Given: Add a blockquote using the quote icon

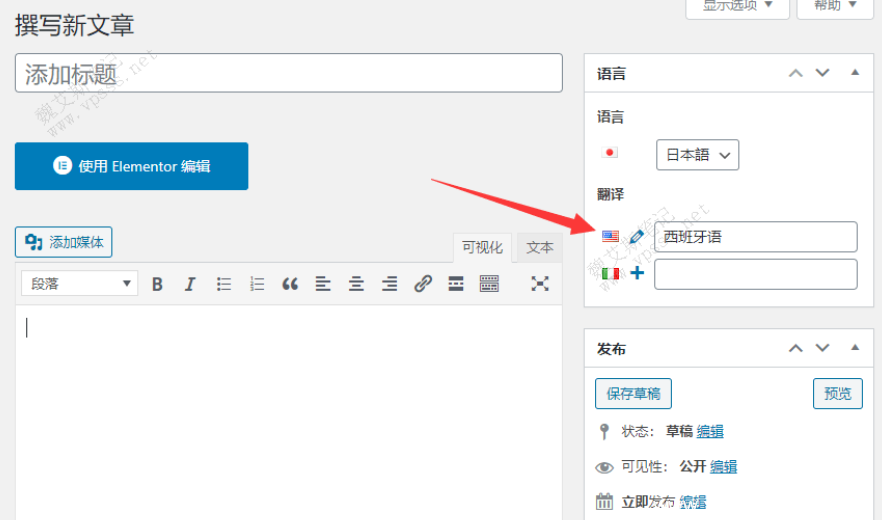Looking at the screenshot, I should click(x=290, y=284).
